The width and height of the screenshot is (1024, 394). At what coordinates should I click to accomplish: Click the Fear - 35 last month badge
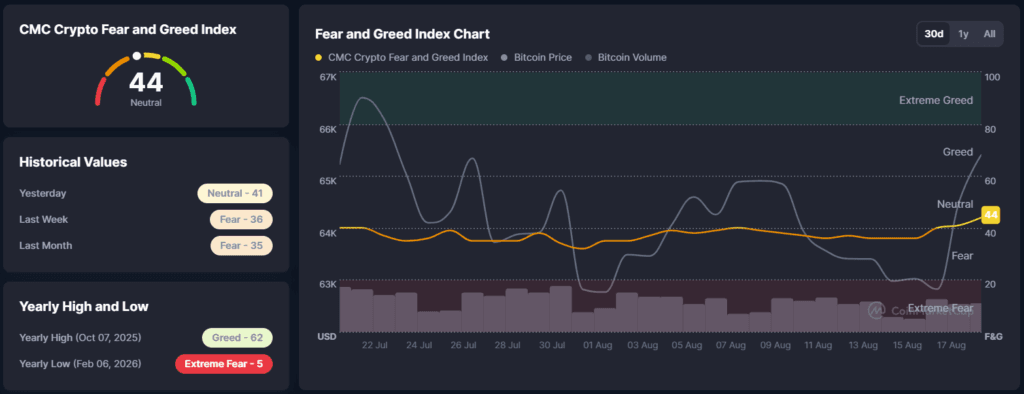241,246
